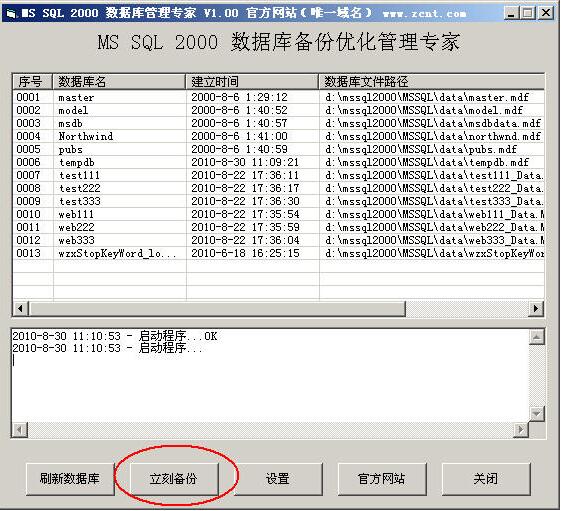This screenshot has height=511, width=561.
Task: Click serial number 0001
Action: (x=28, y=97)
